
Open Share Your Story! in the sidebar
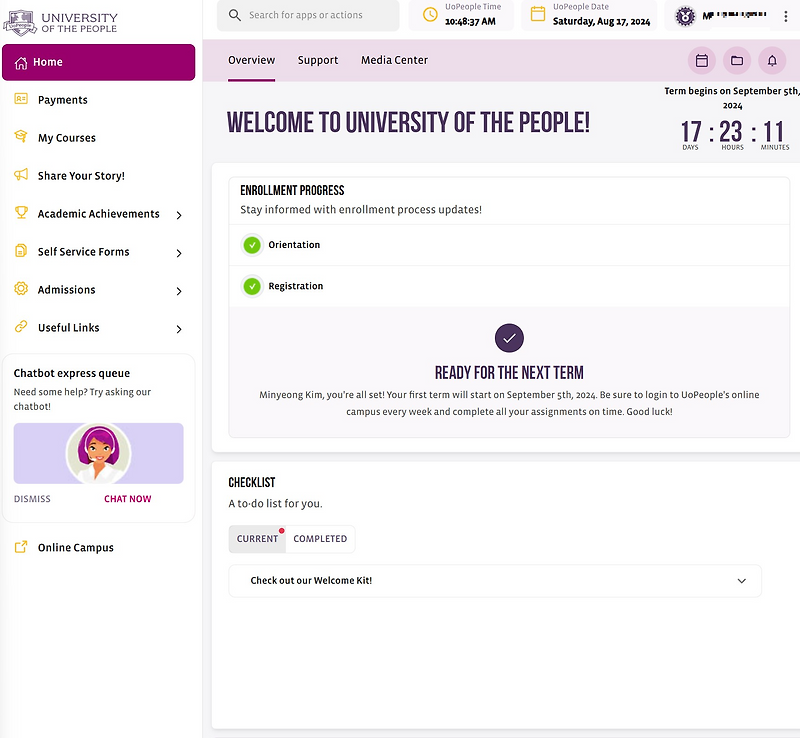point(81,176)
